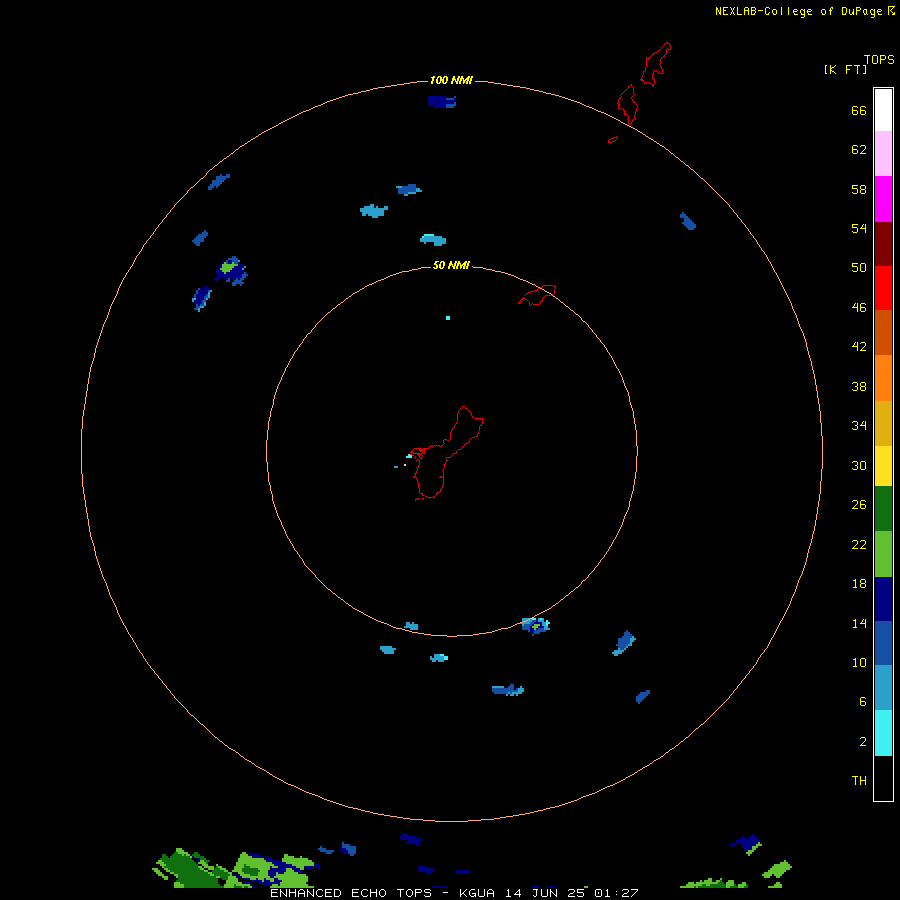Select the light pink legend swatch
900x900 pixels.
coord(883,153)
